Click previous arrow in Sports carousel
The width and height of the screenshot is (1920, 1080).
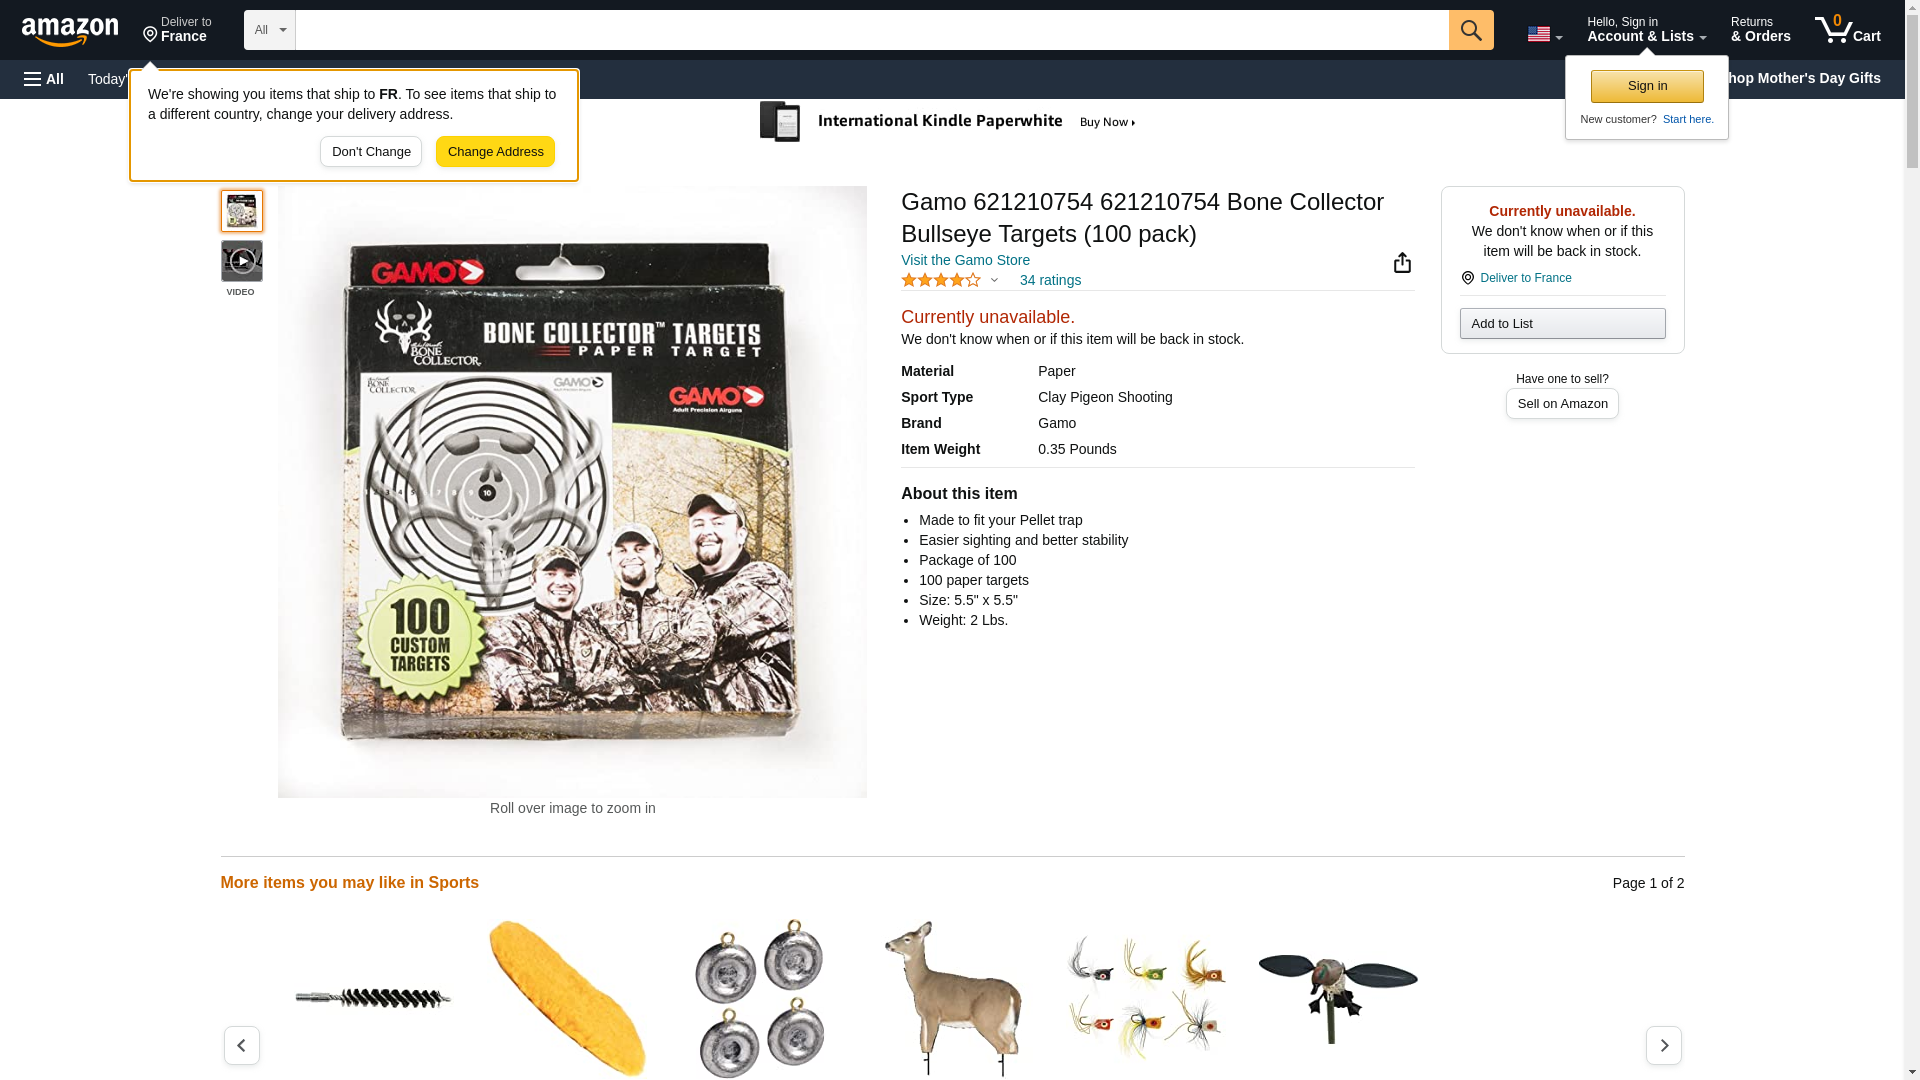[x=241, y=1045]
